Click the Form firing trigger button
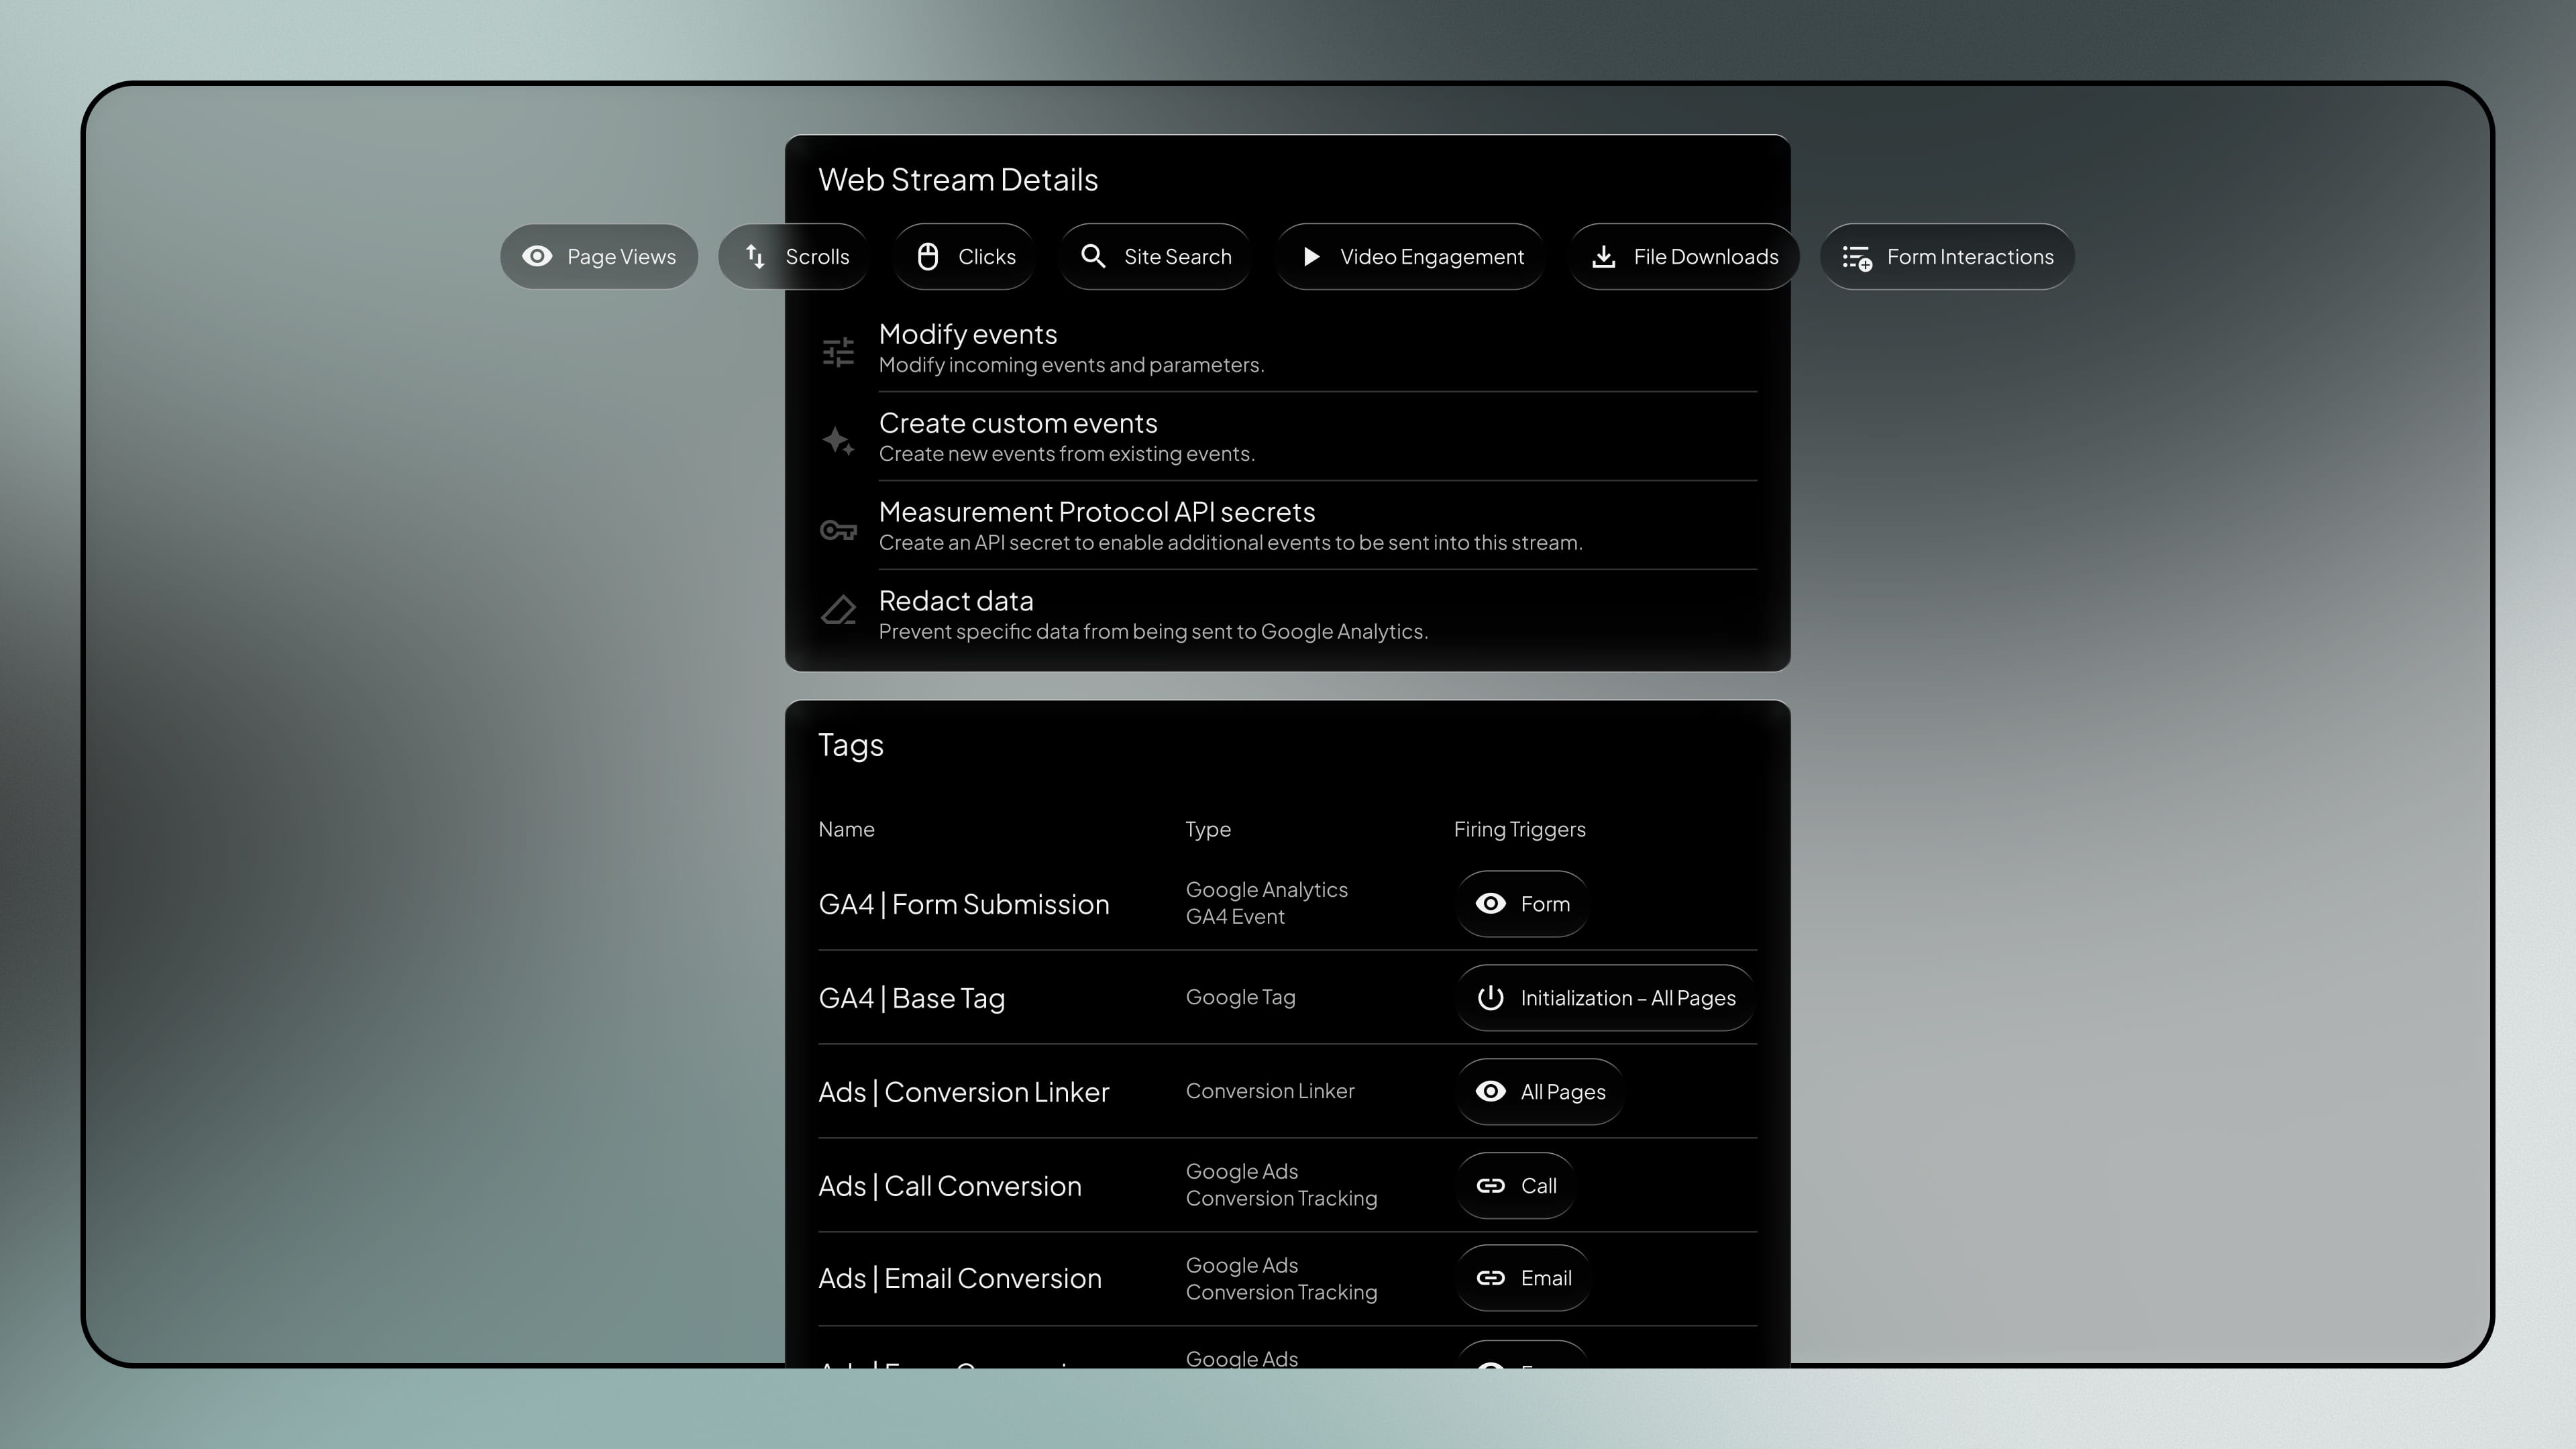The height and width of the screenshot is (1449, 2576). tap(1522, 904)
